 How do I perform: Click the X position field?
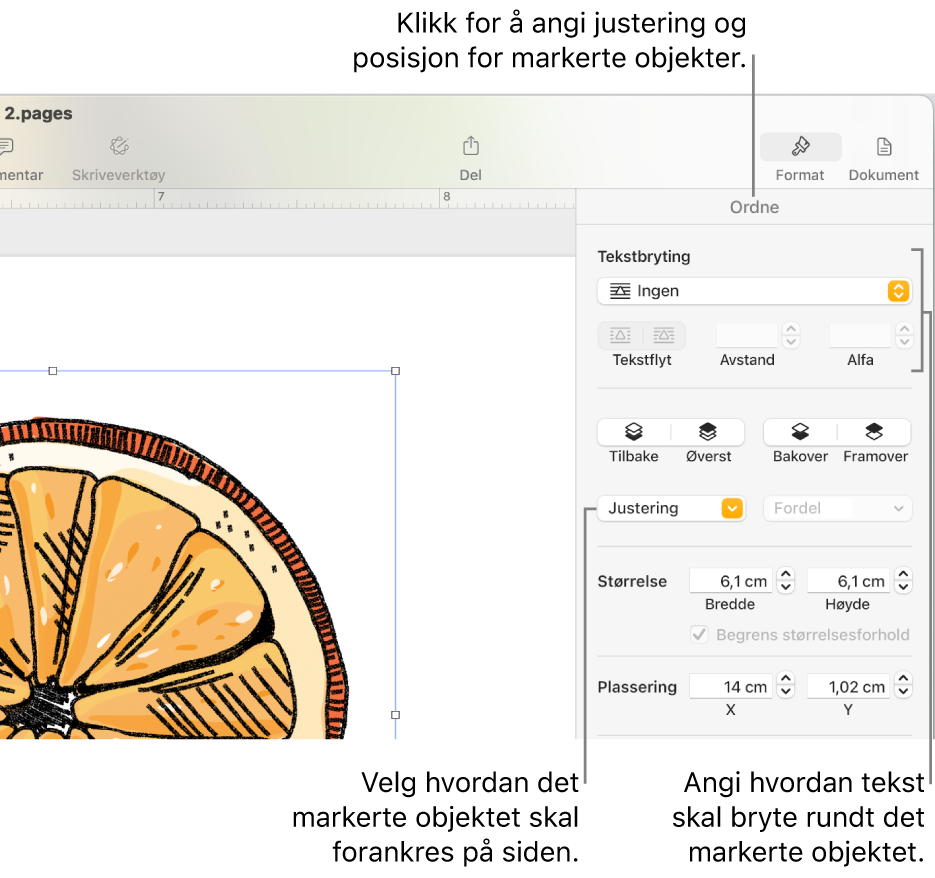click(731, 686)
